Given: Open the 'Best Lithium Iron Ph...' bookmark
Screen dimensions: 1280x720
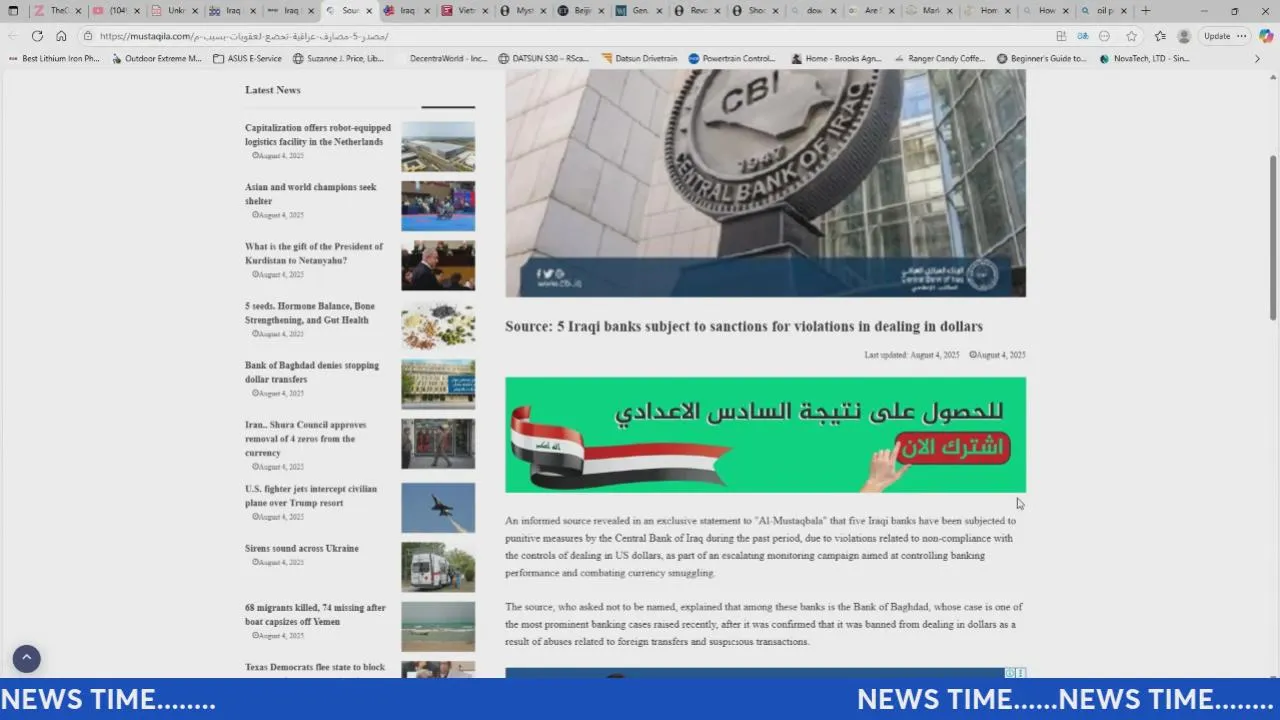Looking at the screenshot, I should (x=55, y=59).
